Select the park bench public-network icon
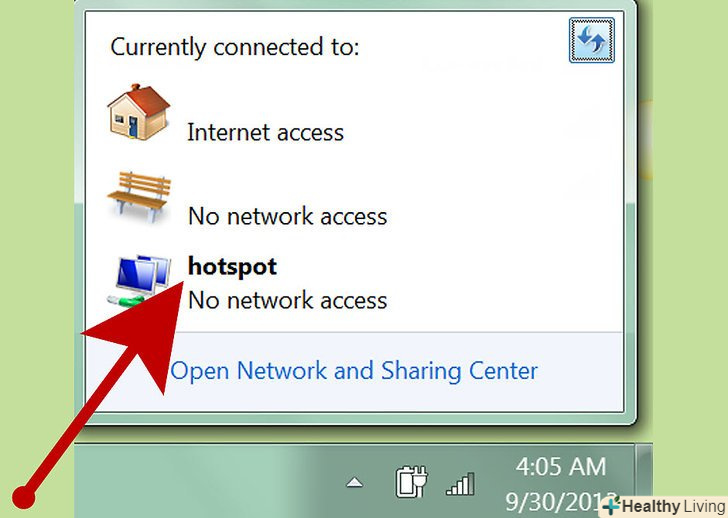The width and height of the screenshot is (728, 518). point(139,197)
